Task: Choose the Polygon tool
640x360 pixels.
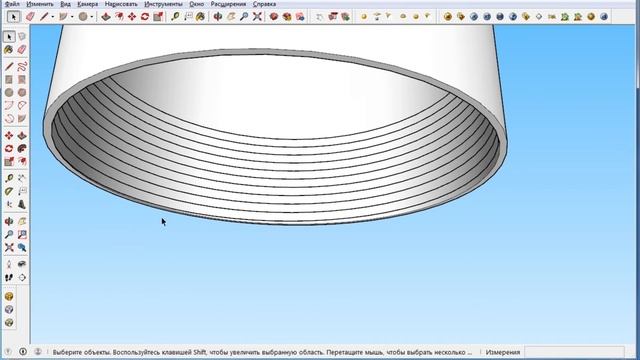Action: pos(22,93)
